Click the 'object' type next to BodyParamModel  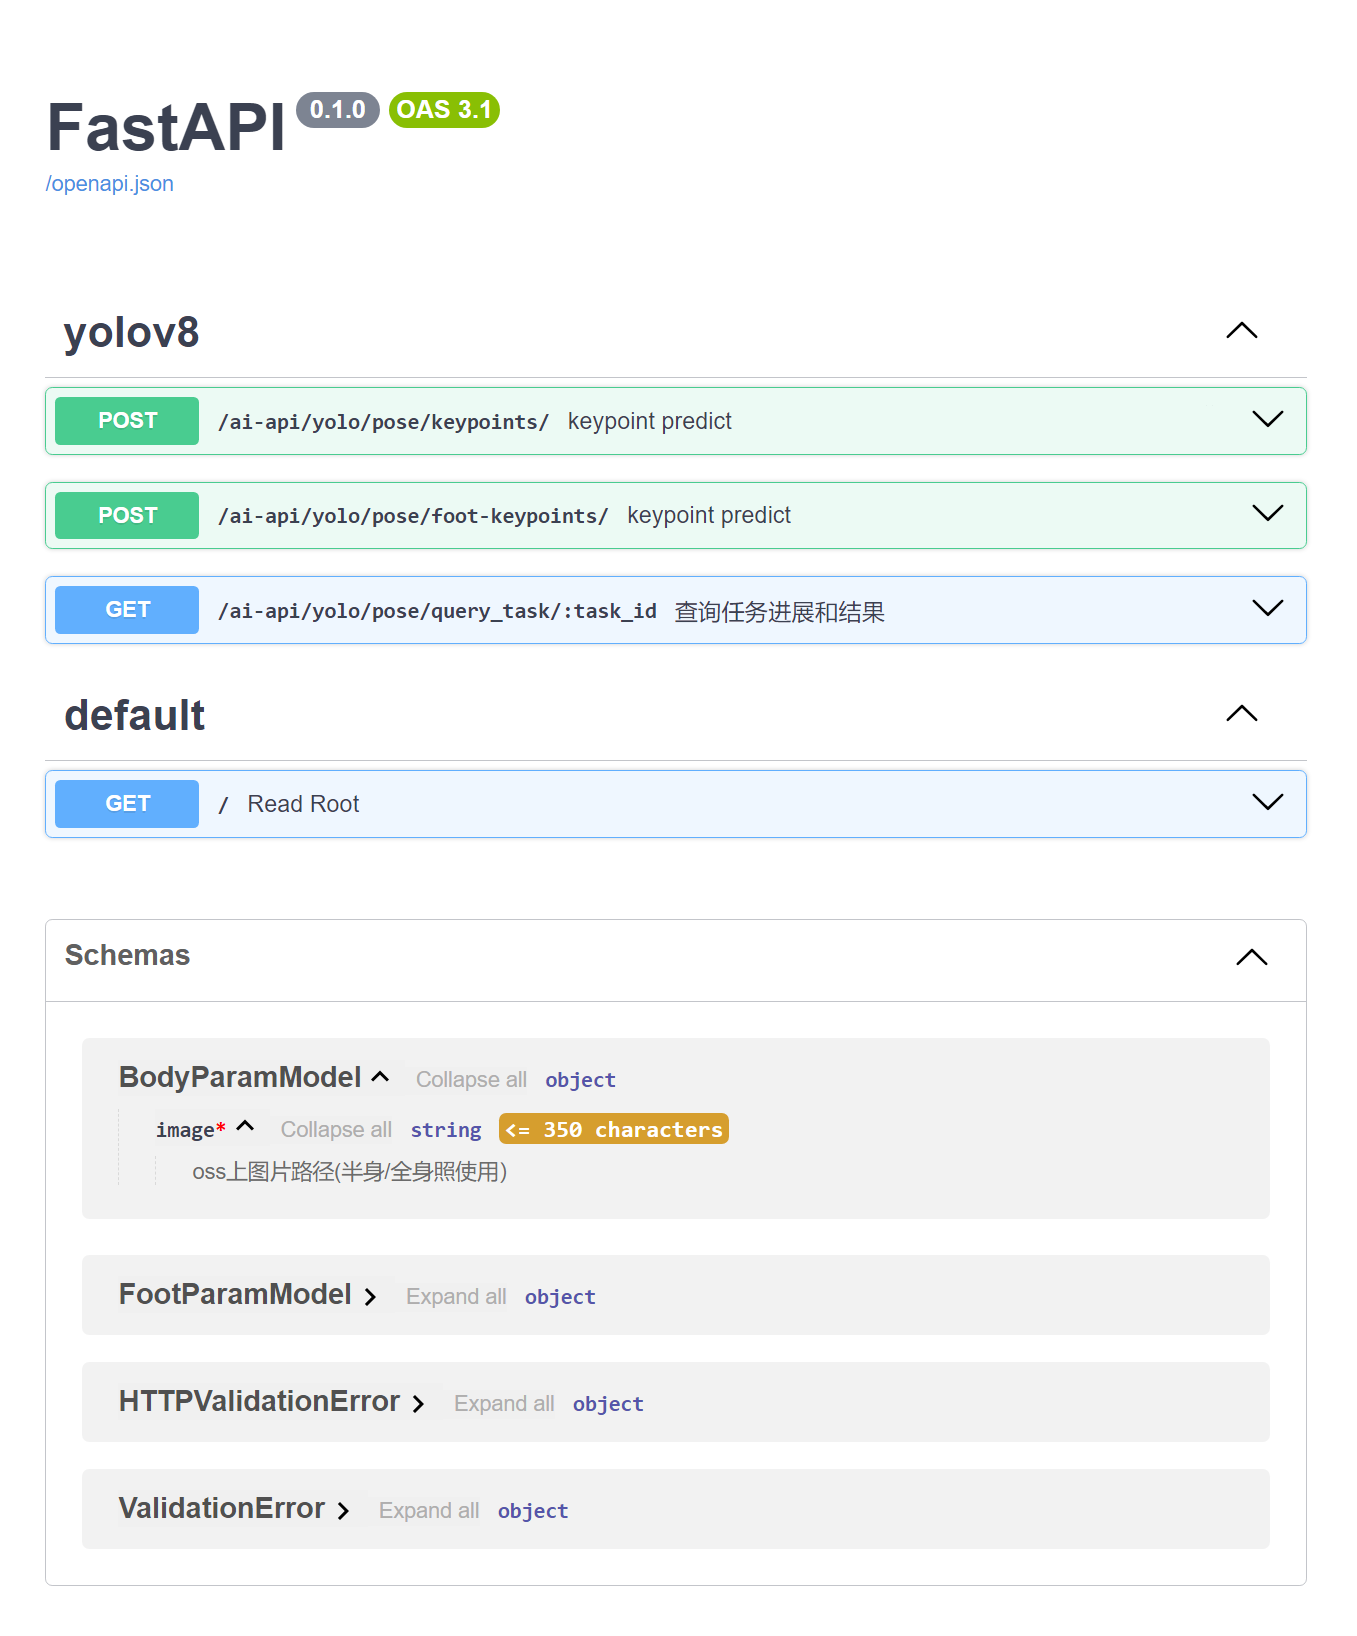[x=581, y=1080]
